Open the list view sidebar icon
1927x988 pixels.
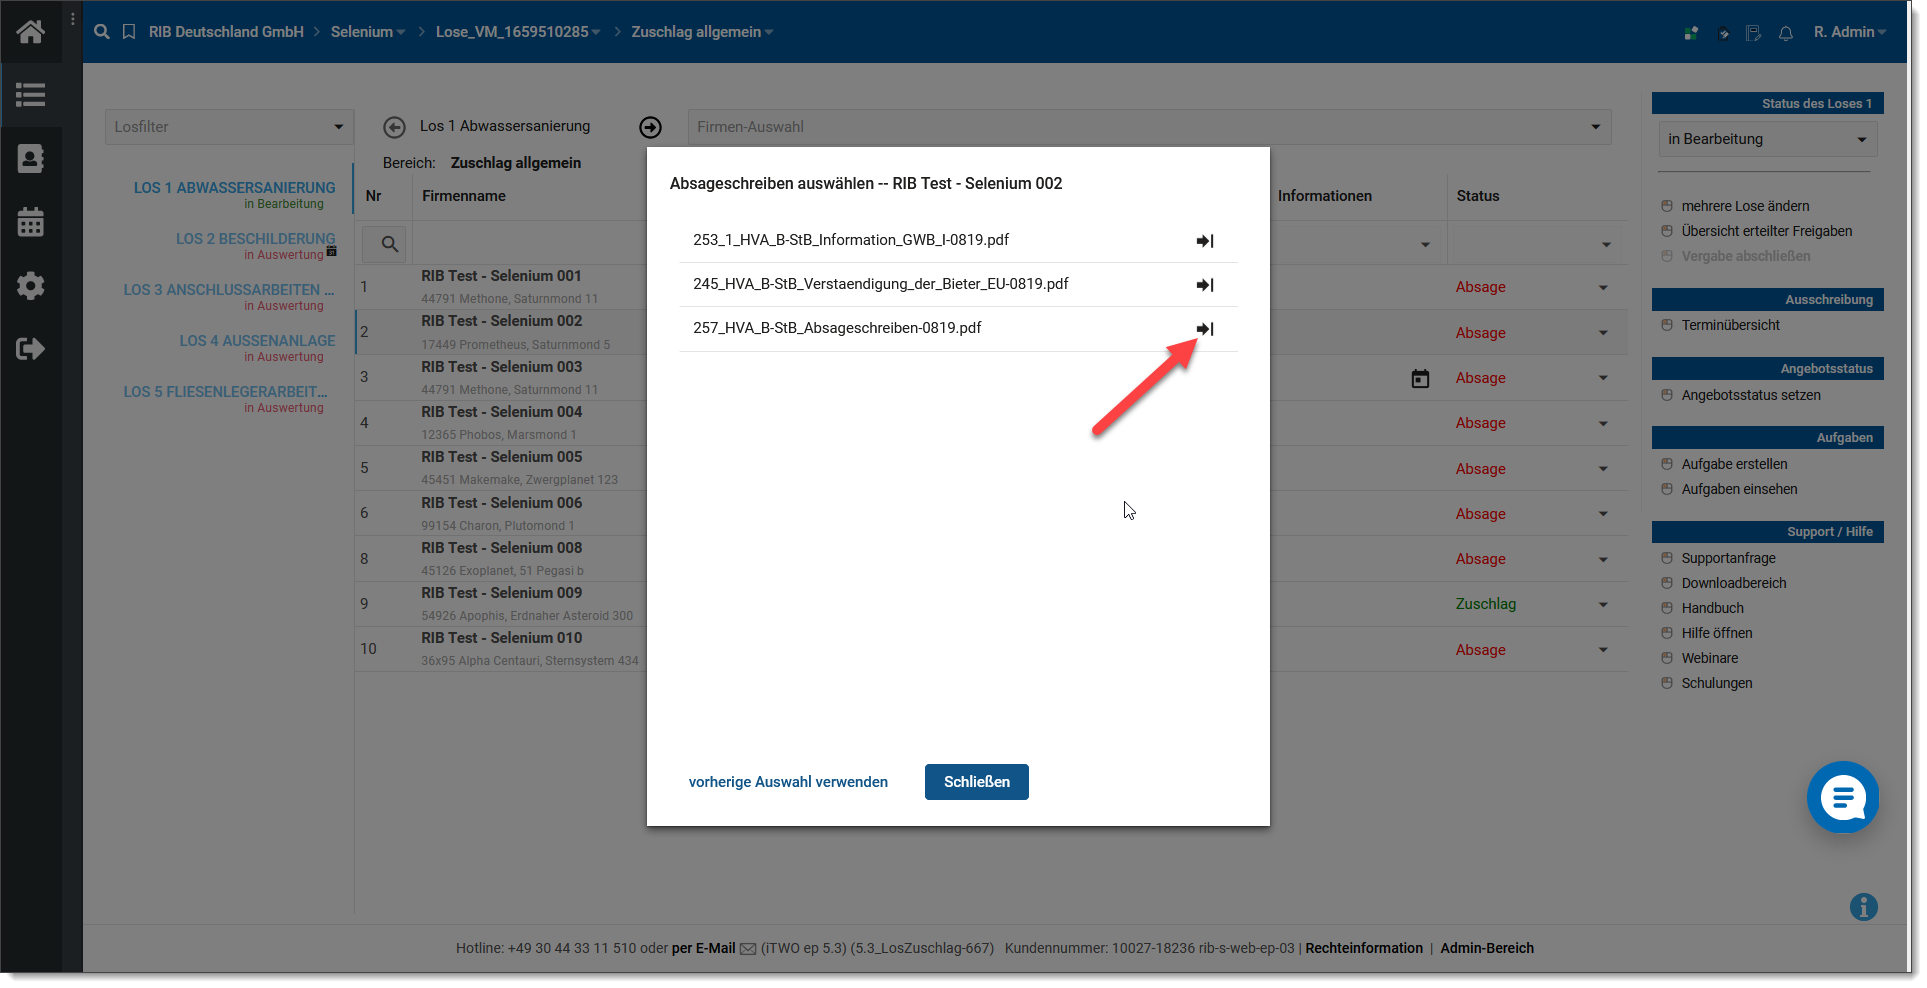30,95
